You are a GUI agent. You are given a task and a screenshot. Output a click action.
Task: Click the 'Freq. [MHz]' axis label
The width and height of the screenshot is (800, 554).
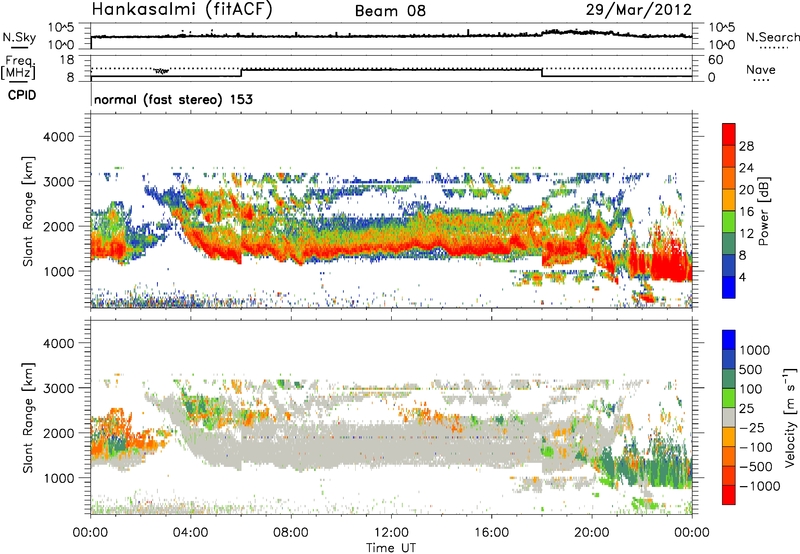click(x=18, y=68)
